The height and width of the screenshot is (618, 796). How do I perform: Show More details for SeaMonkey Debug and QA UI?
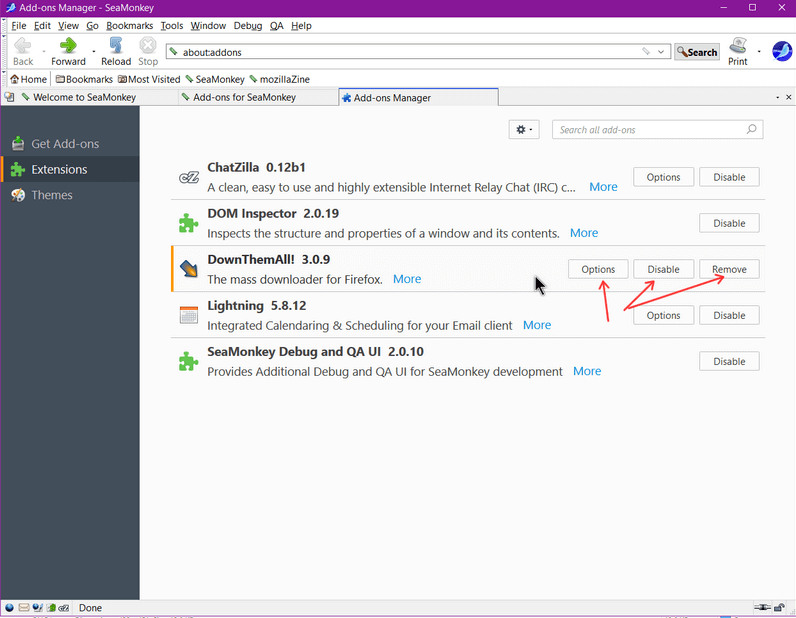point(587,371)
